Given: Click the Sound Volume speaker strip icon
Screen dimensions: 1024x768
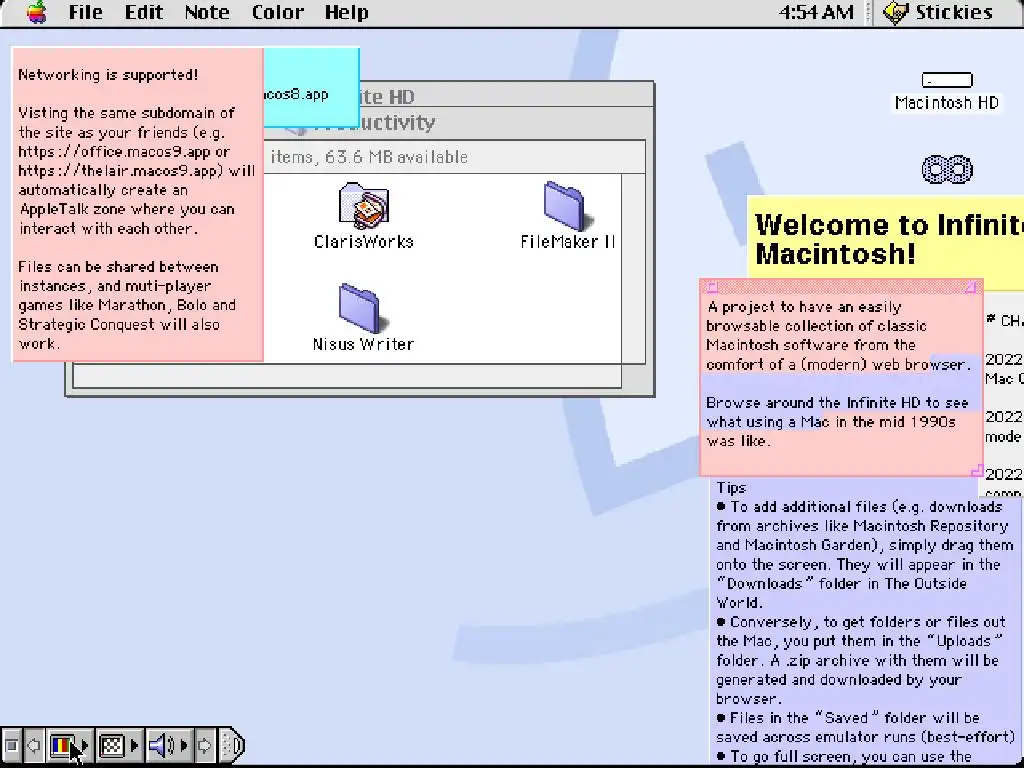Looking at the screenshot, I should [161, 745].
